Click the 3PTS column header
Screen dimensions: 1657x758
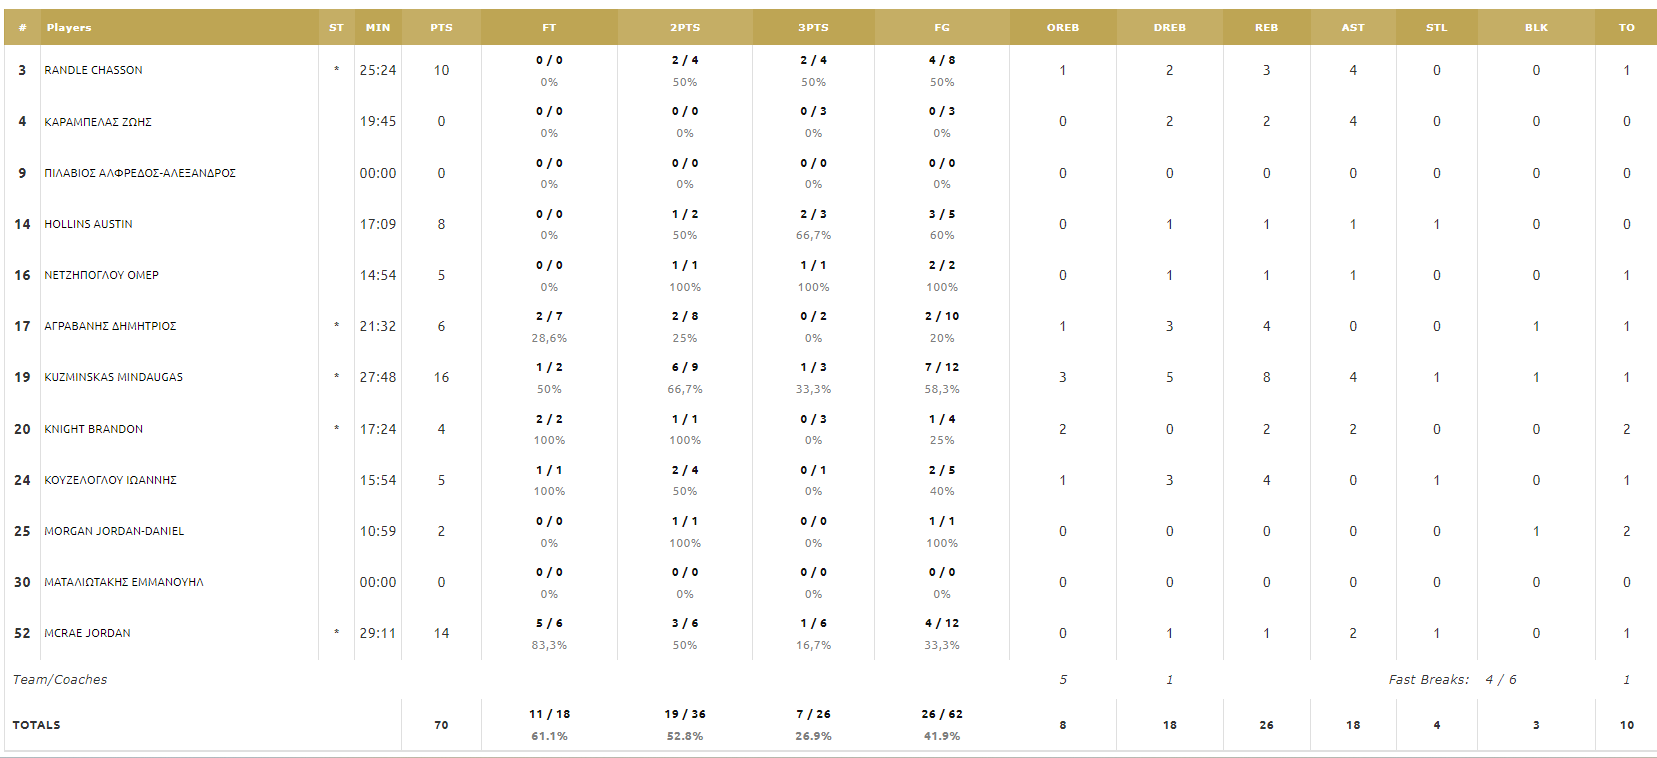pyautogui.click(x=813, y=27)
